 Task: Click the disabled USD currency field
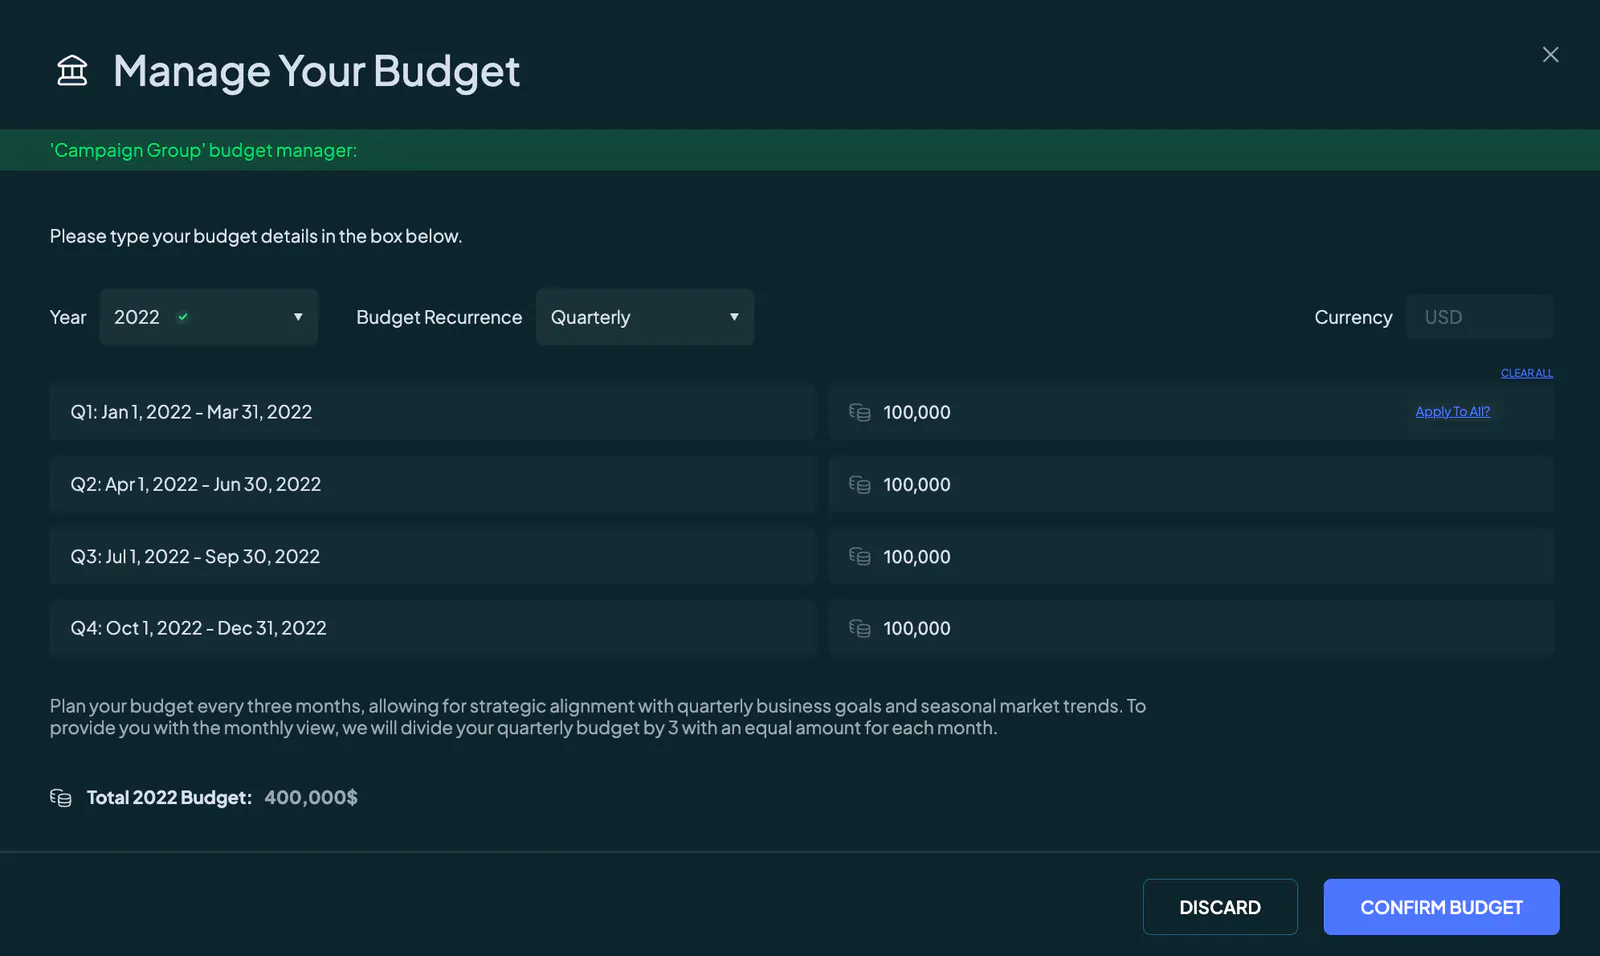(x=1479, y=317)
